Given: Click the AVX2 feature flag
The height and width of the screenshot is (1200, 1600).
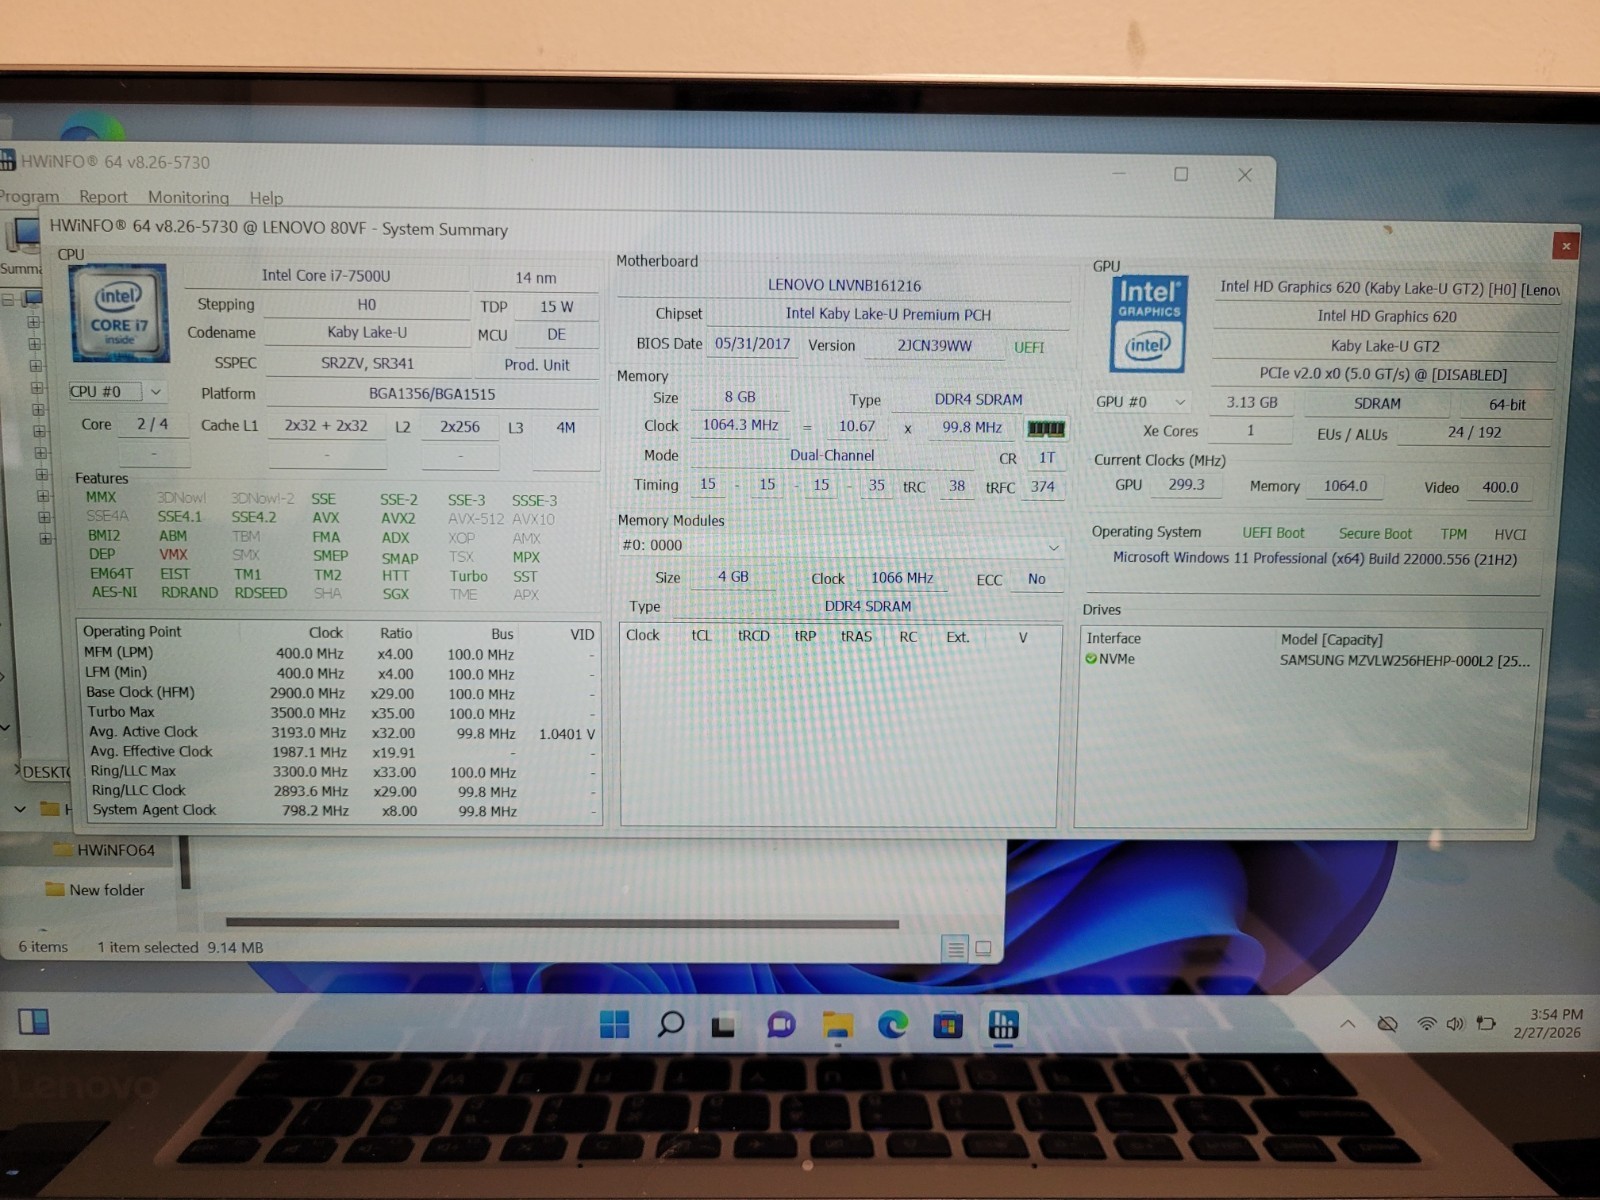Looking at the screenshot, I should [397, 519].
